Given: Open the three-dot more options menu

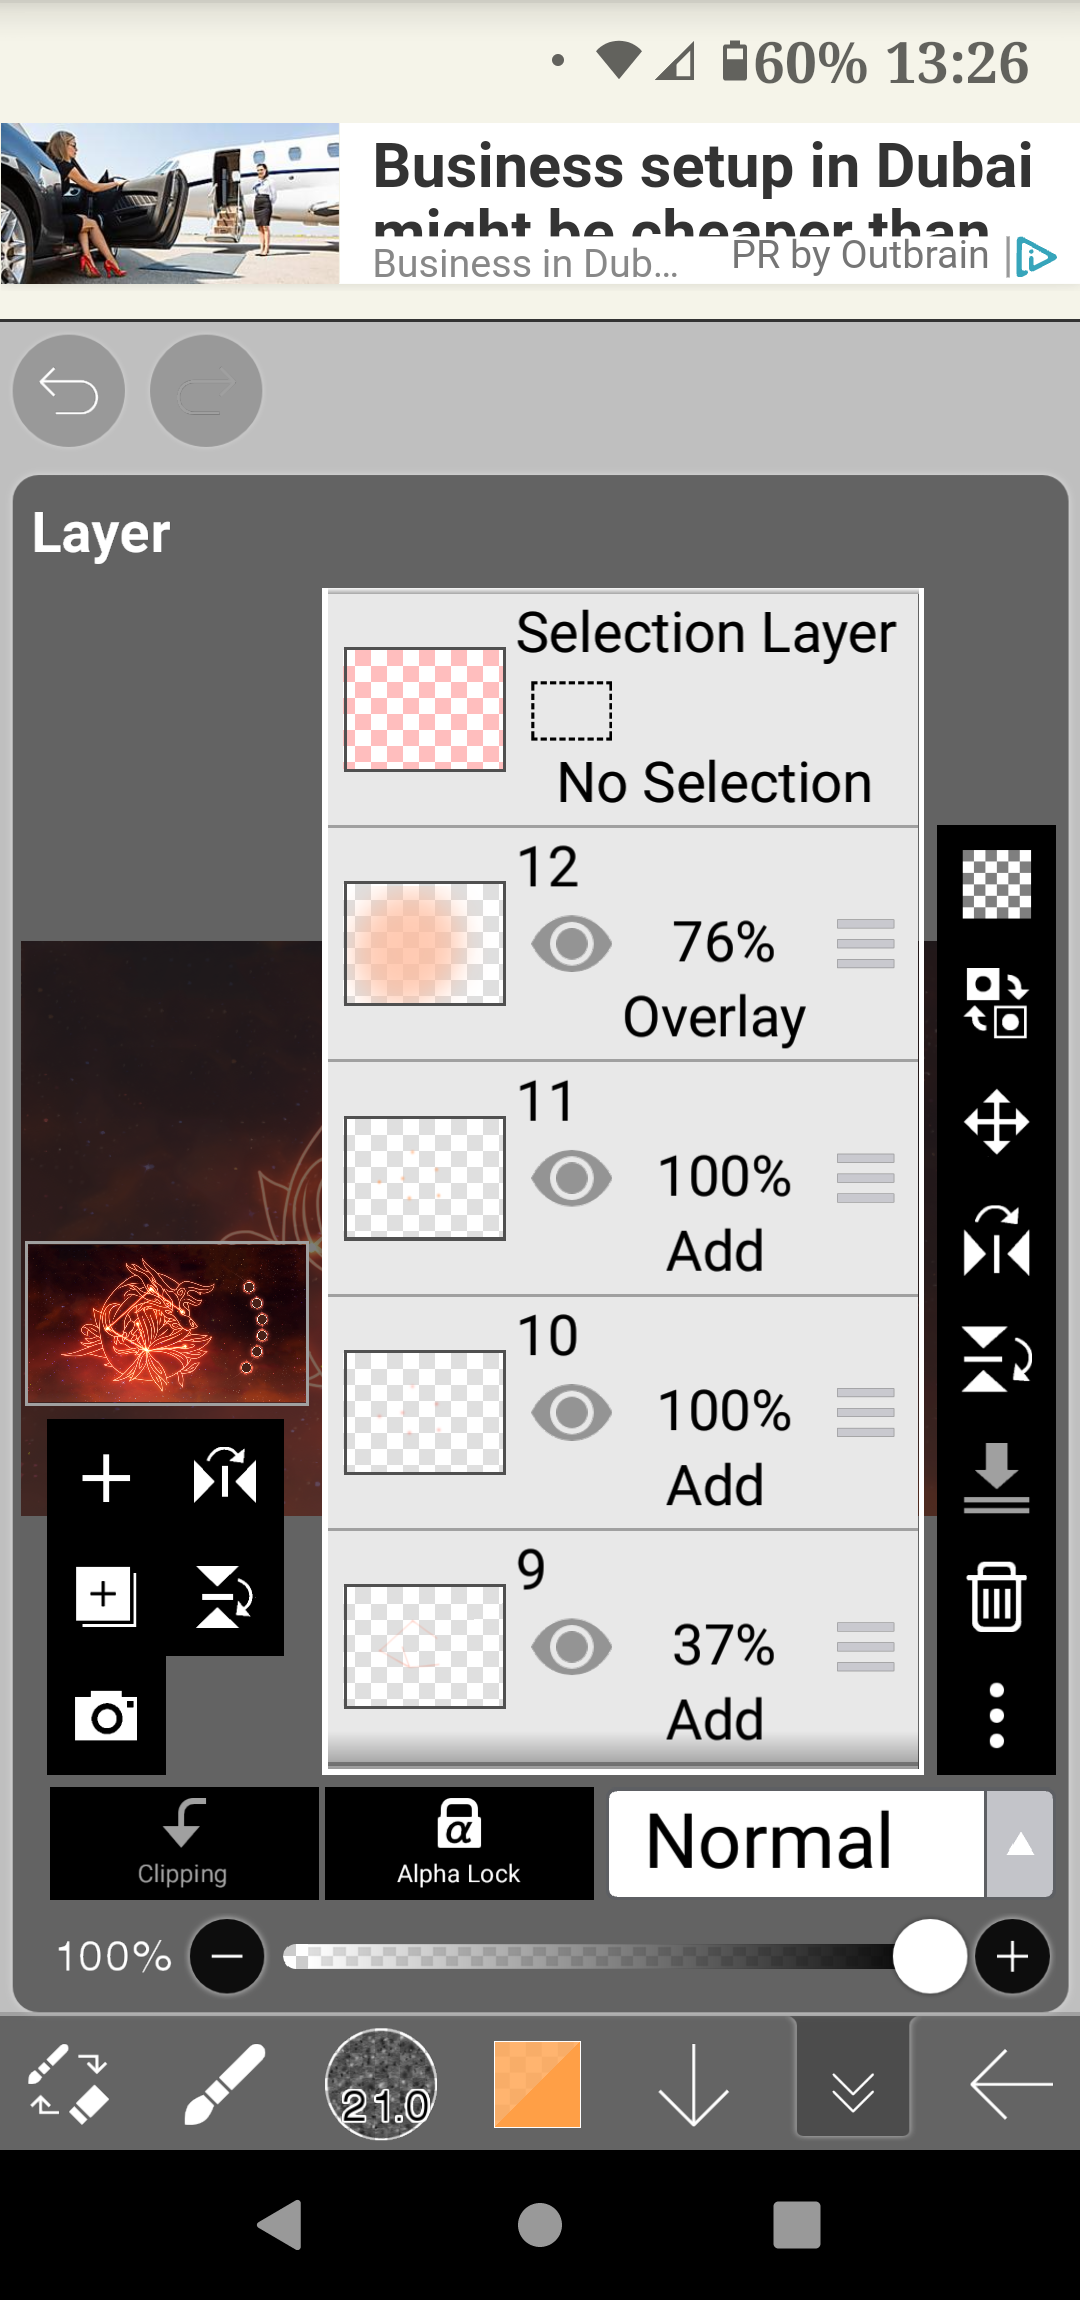Looking at the screenshot, I should pyautogui.click(x=996, y=1716).
